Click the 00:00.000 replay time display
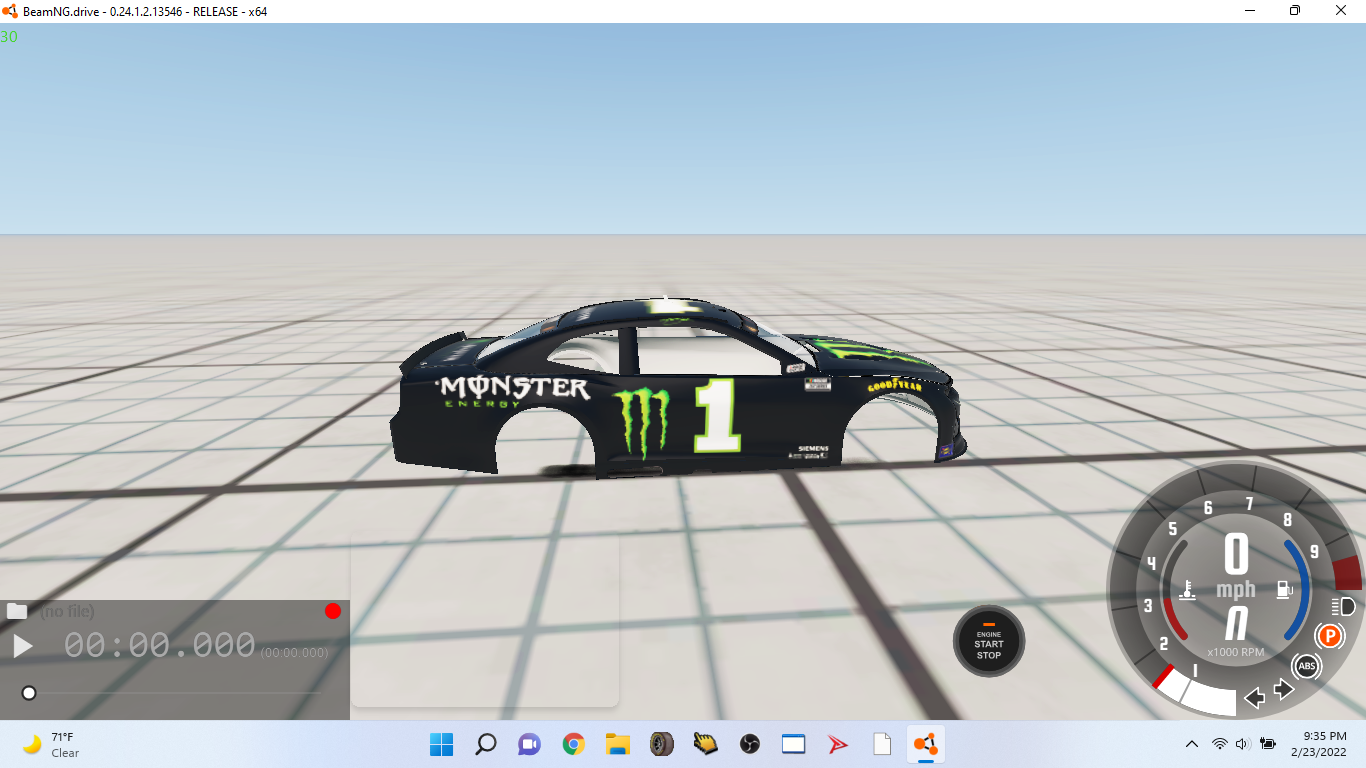The width and height of the screenshot is (1366, 768). pyautogui.click(x=160, y=646)
